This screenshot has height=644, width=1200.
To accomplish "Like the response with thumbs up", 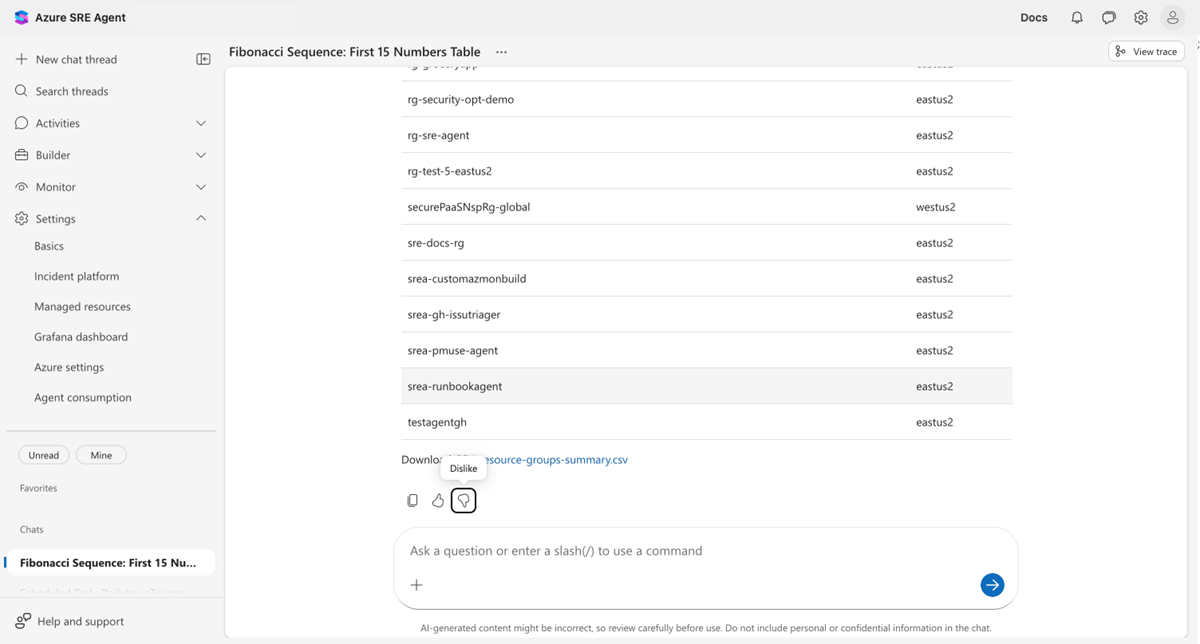I will 437,500.
